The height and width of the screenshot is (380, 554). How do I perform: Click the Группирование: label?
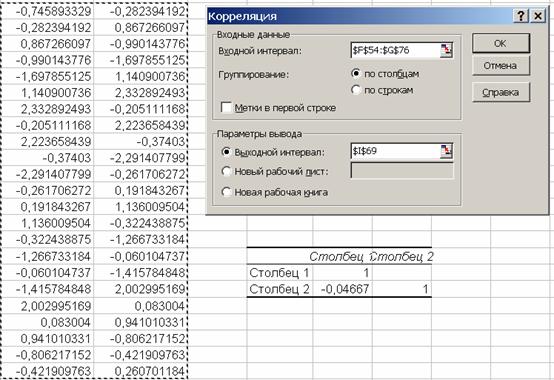(254, 75)
